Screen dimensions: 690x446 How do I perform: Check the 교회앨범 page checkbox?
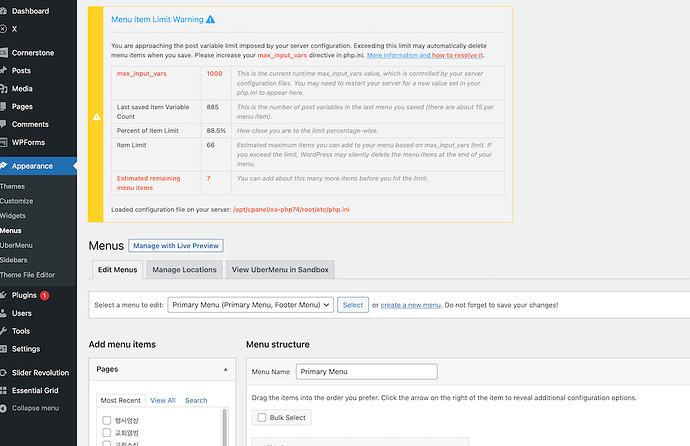tap(107, 432)
